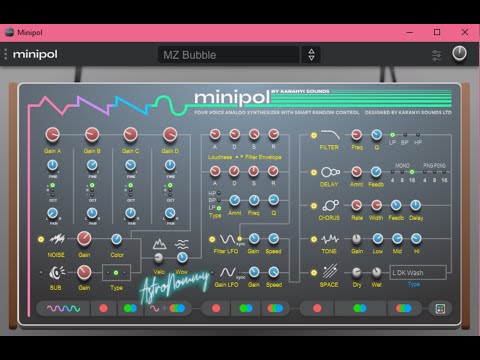Select the HP filter mode LED
This screenshot has width=480, height=360.
pos(418,135)
